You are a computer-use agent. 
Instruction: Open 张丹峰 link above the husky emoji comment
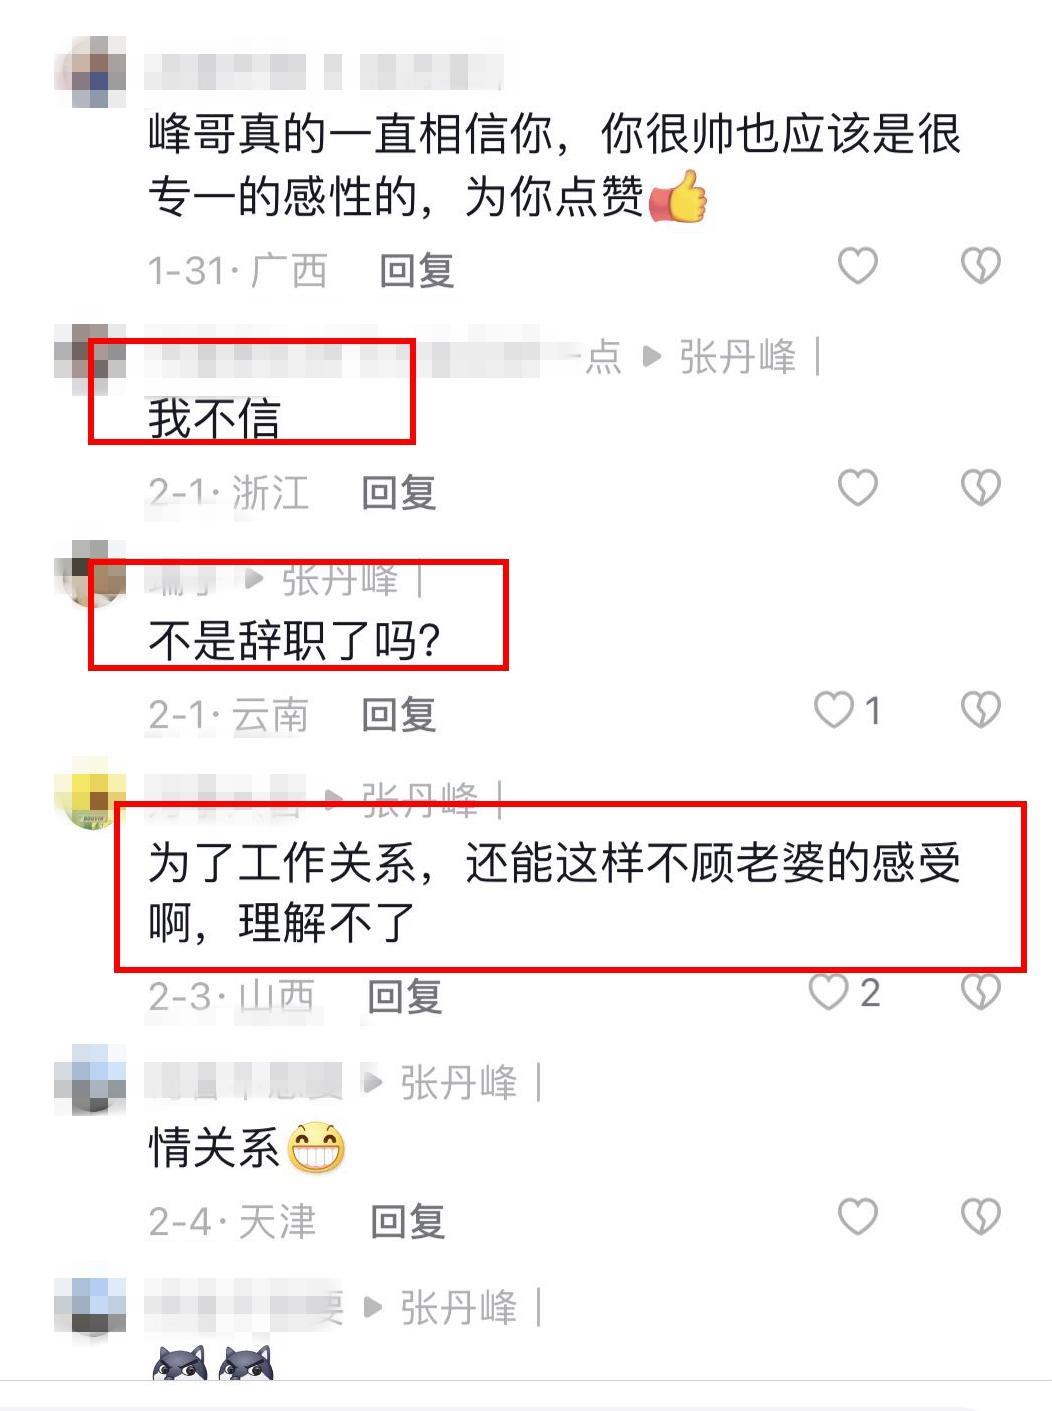(459, 1308)
